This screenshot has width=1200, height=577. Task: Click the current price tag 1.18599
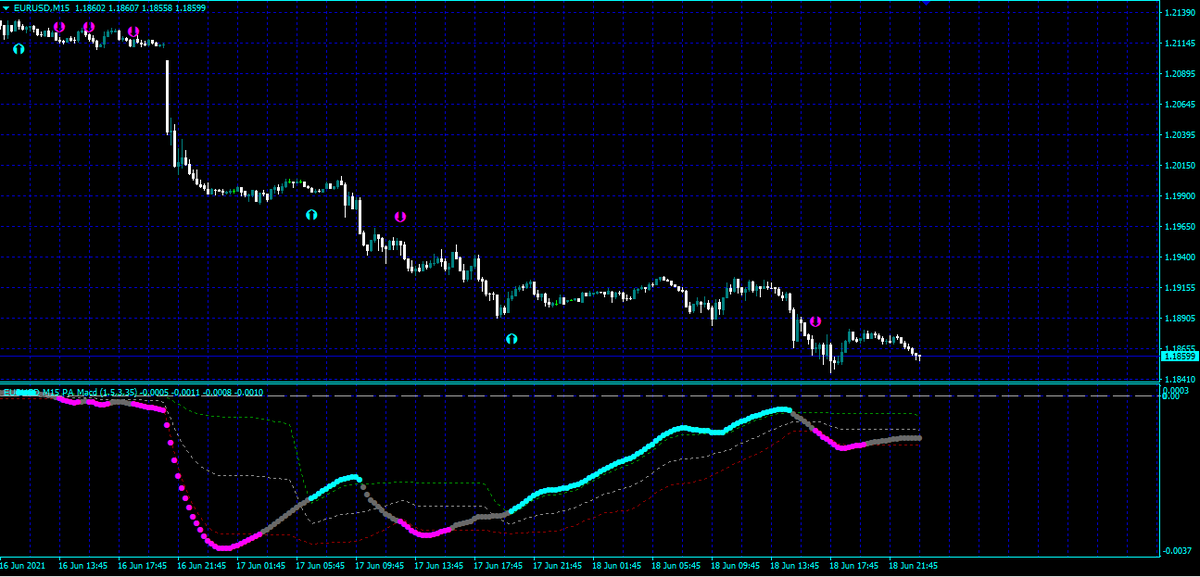[x=1178, y=356]
